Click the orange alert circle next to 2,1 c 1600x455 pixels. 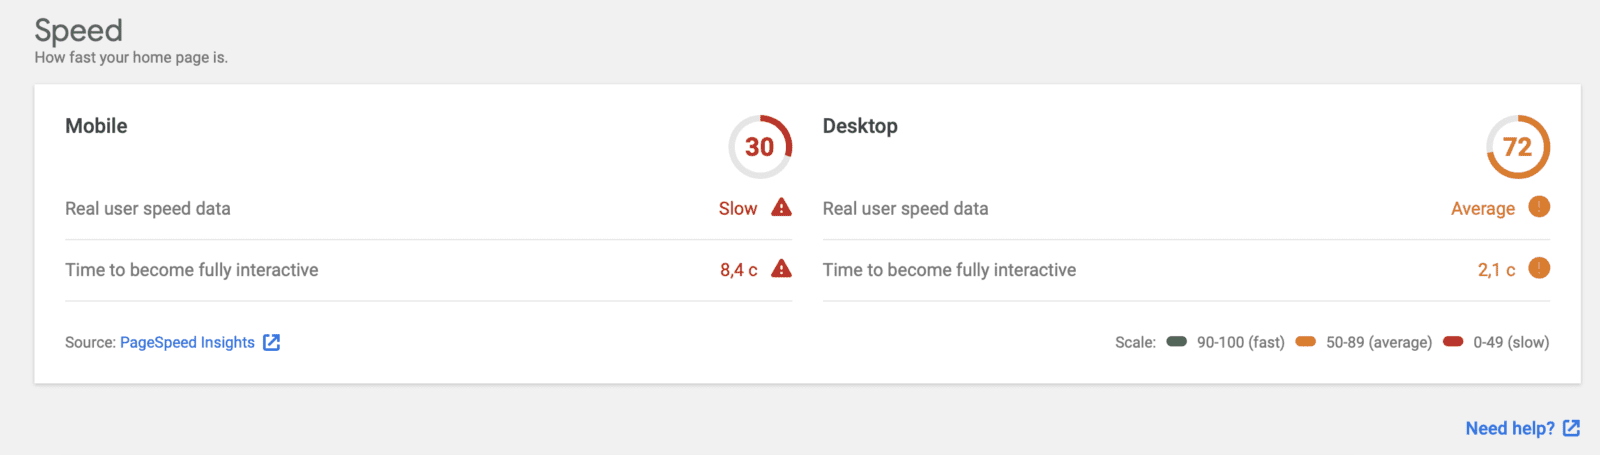(x=1539, y=268)
